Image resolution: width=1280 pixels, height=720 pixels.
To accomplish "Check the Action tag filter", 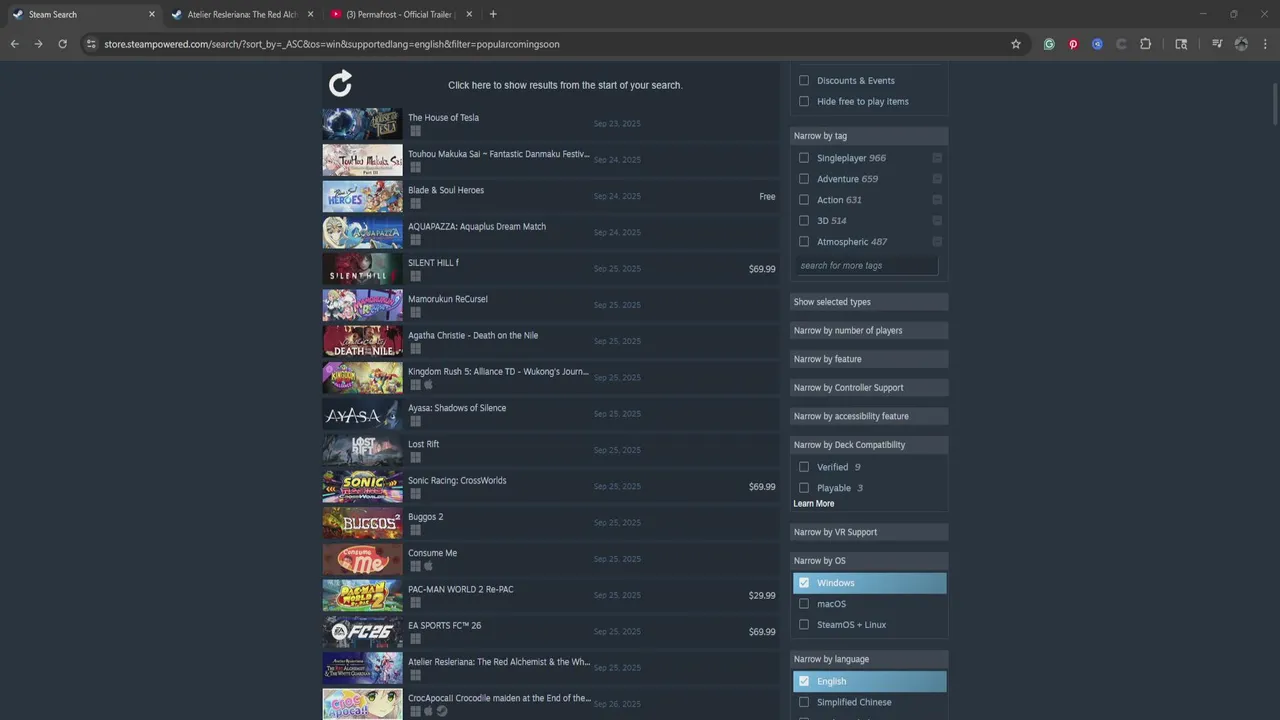I will [x=804, y=200].
